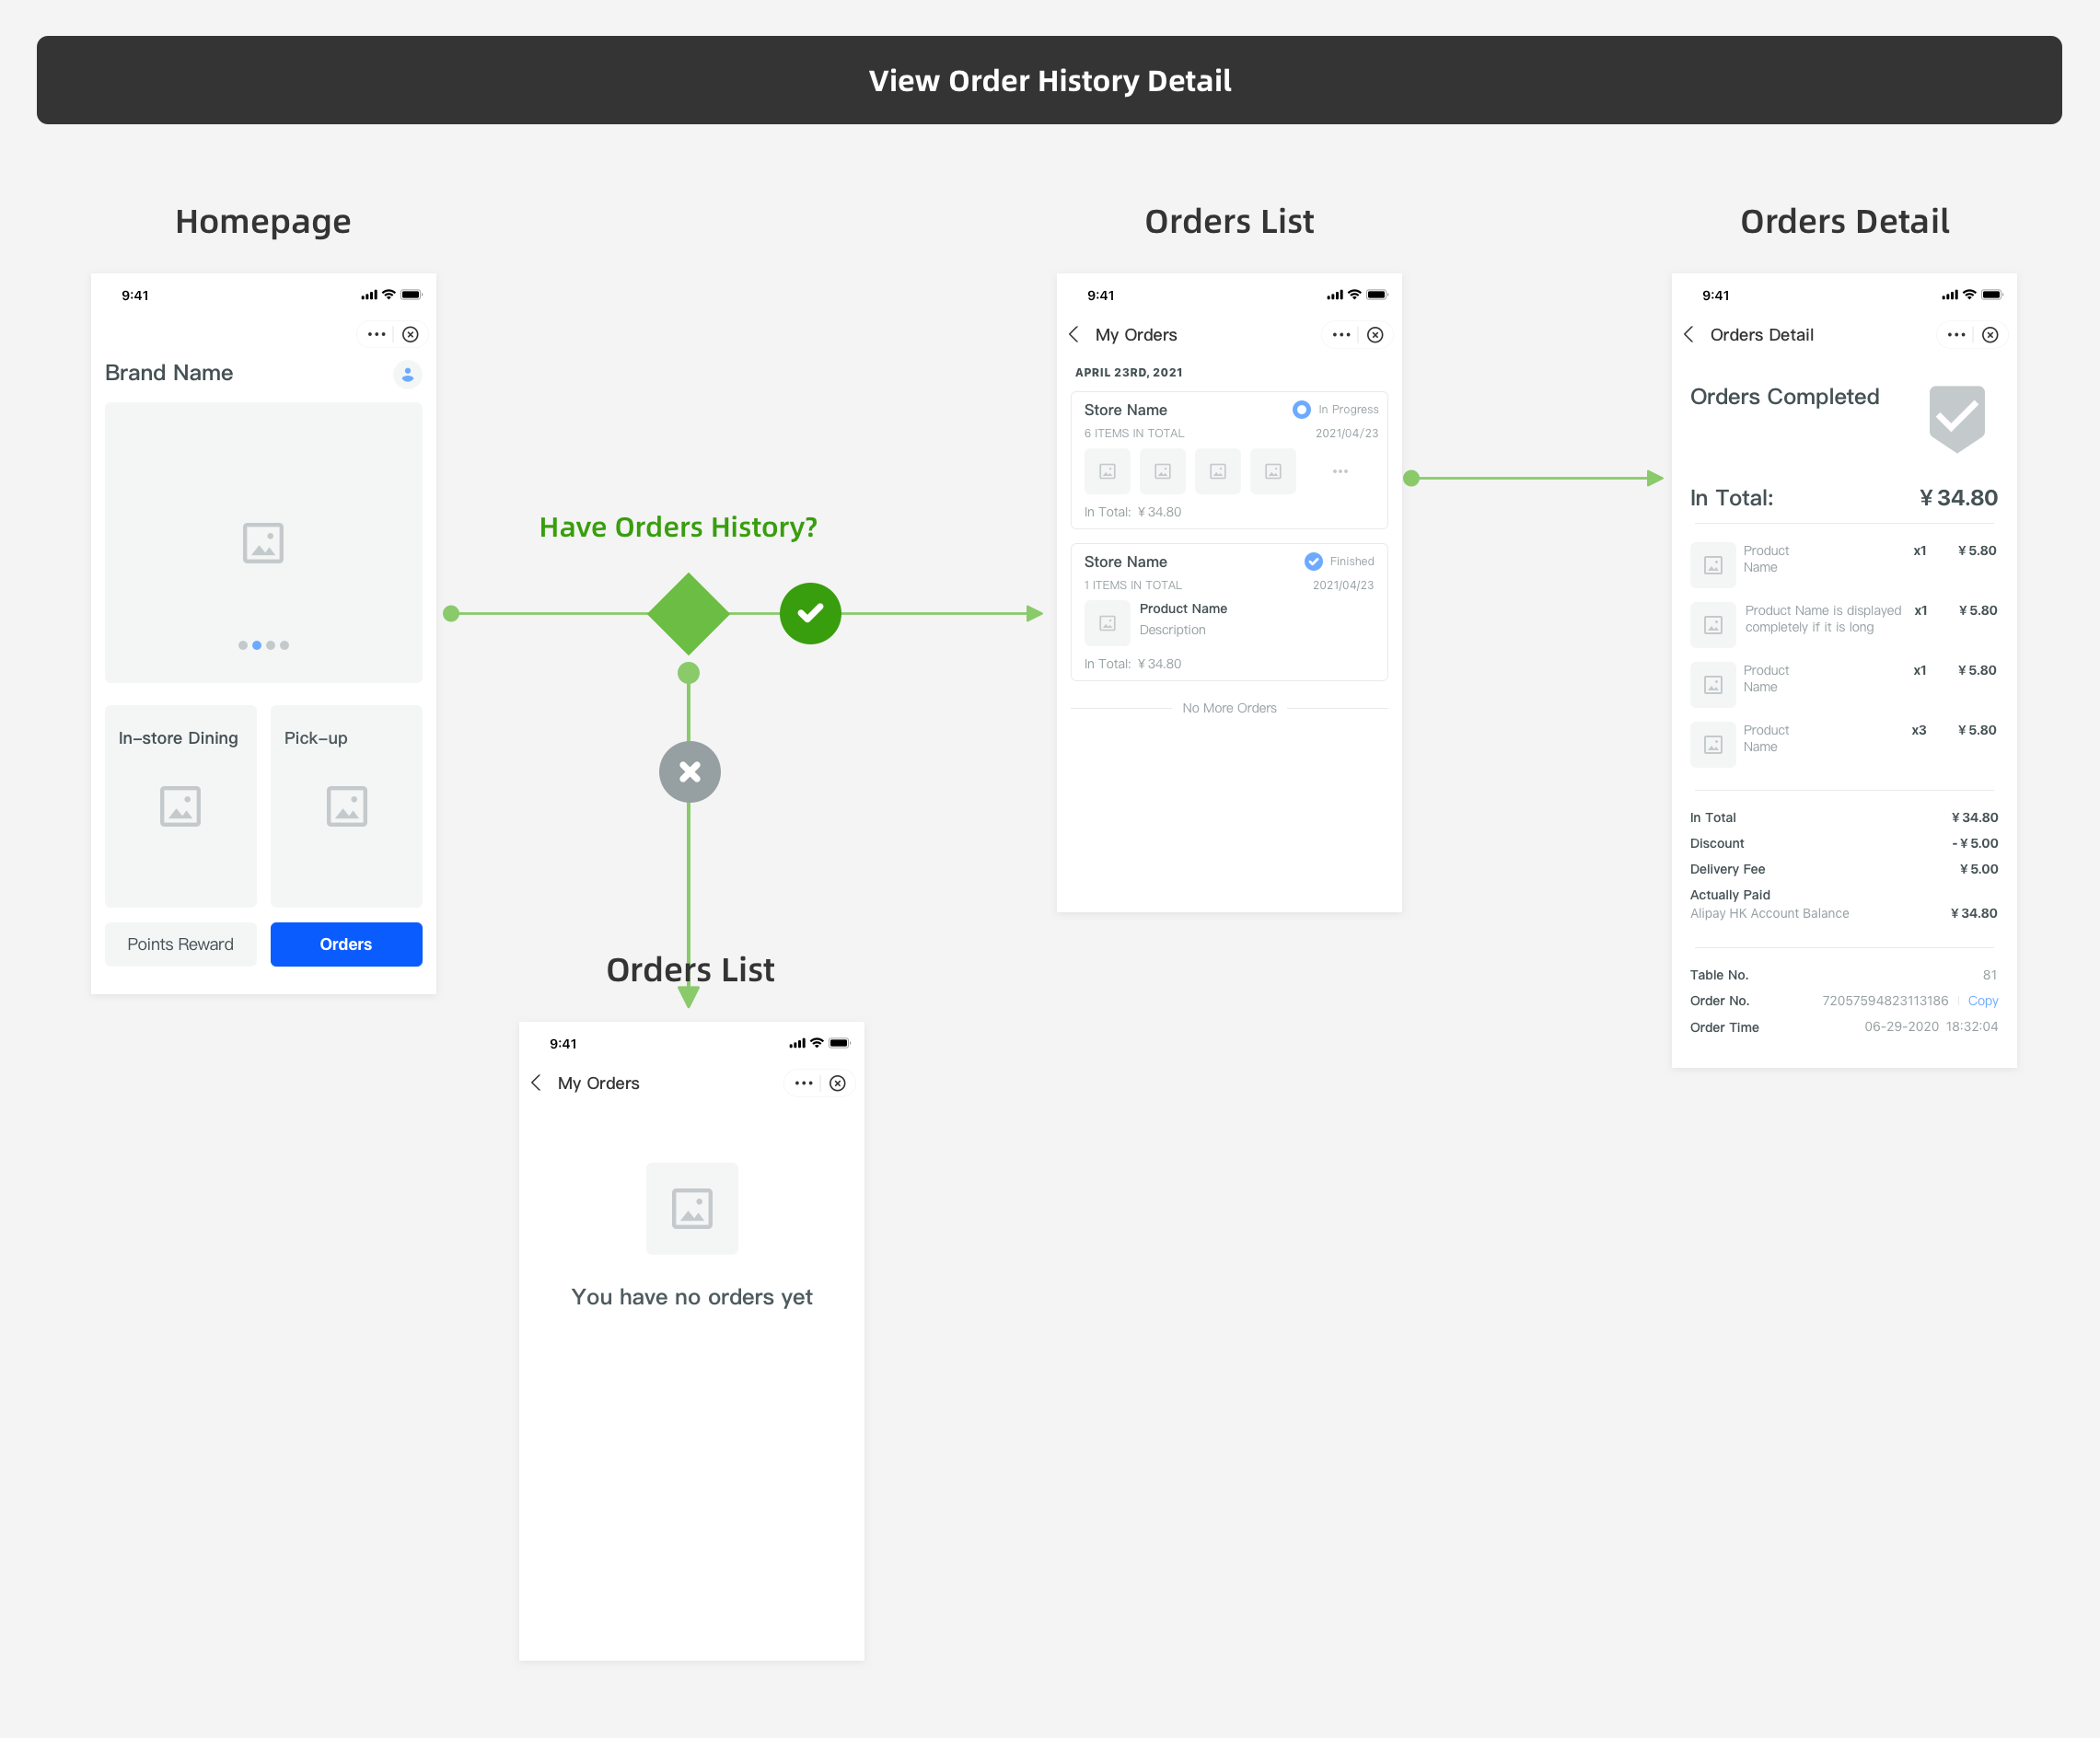Tap the back arrow on empty My Orders screen
Image resolution: width=2100 pixels, height=1738 pixels.
[537, 1083]
